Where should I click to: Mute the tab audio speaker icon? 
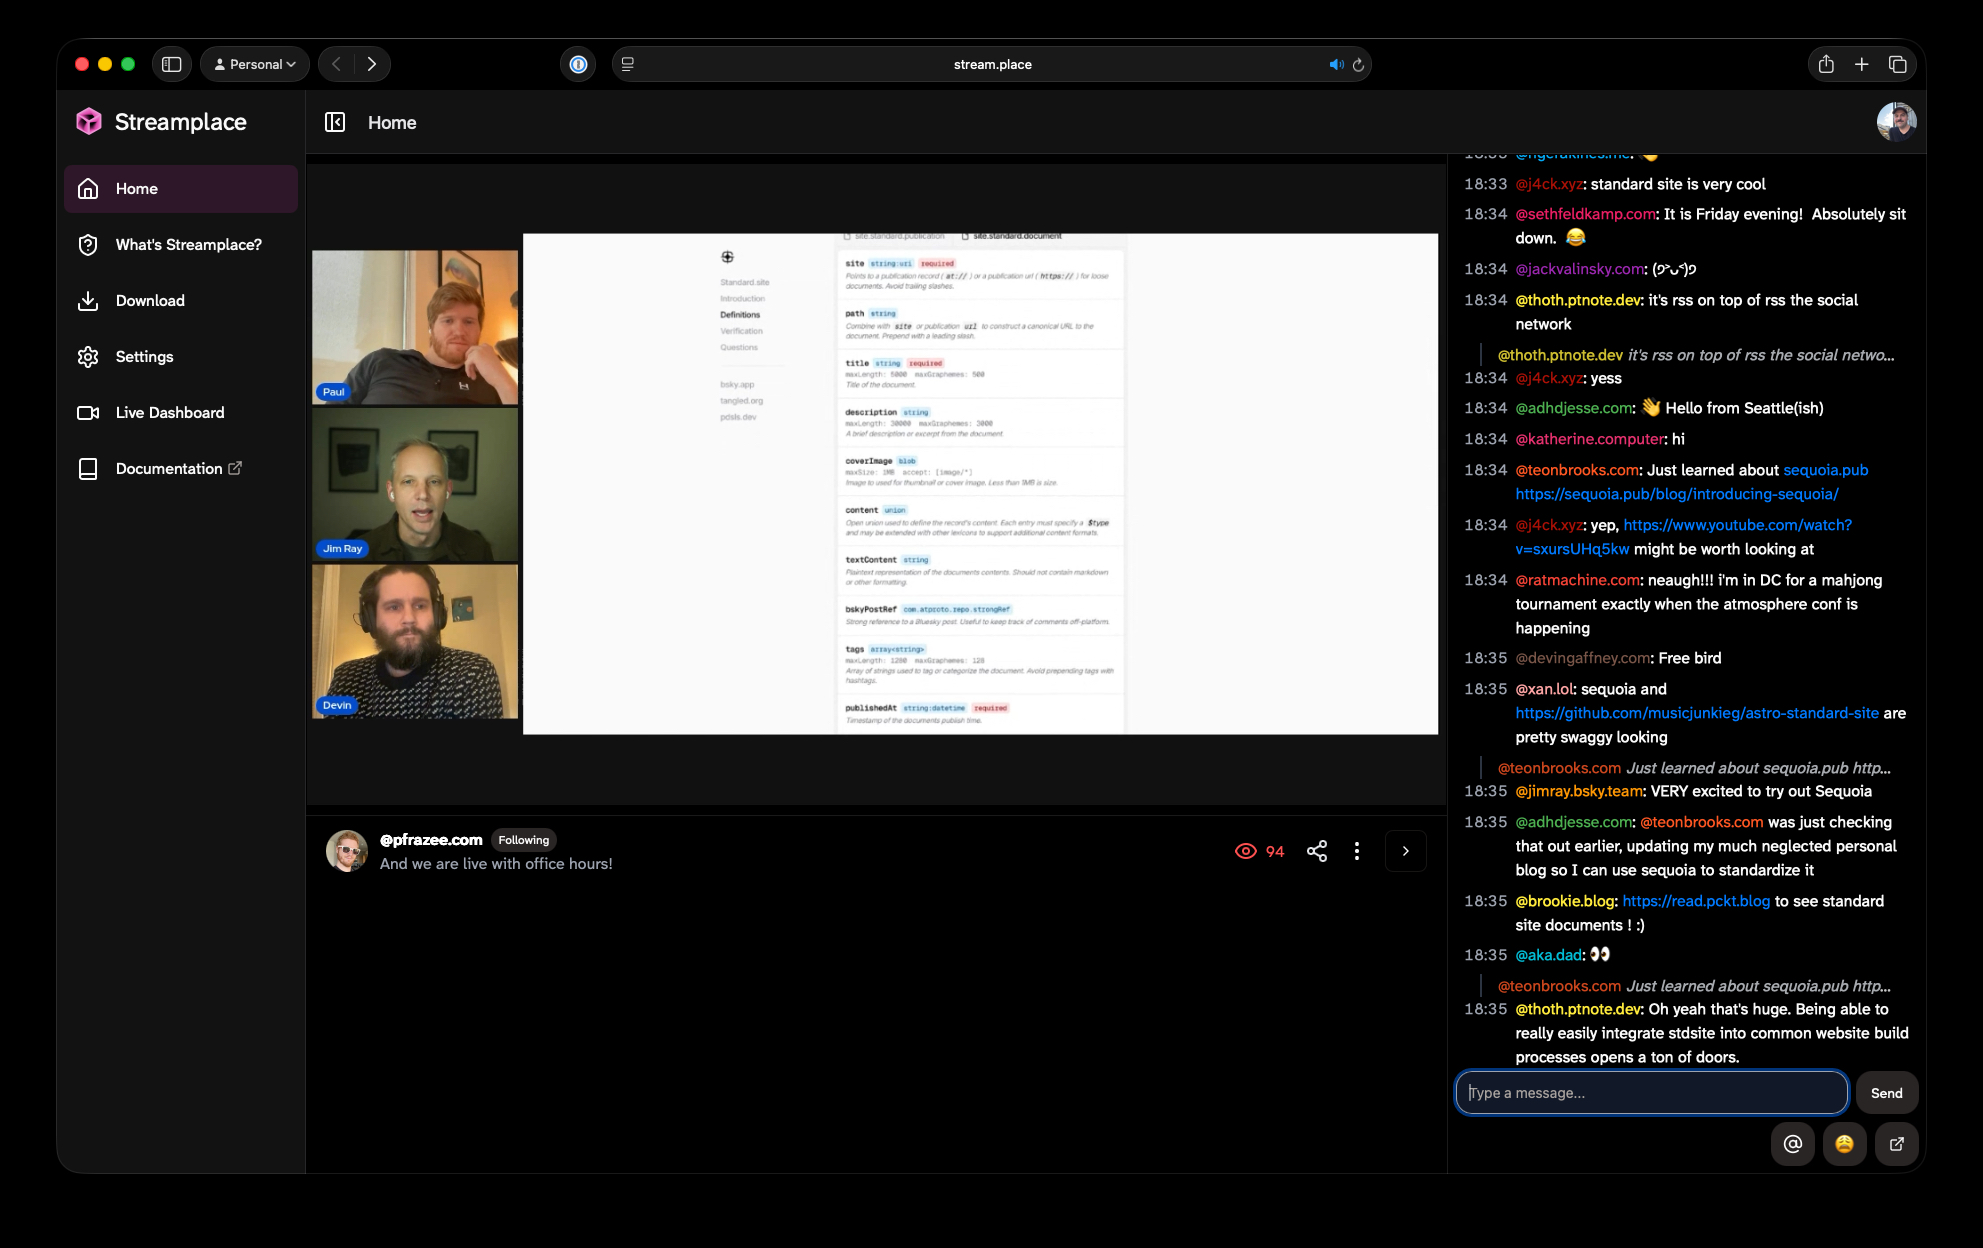point(1335,64)
